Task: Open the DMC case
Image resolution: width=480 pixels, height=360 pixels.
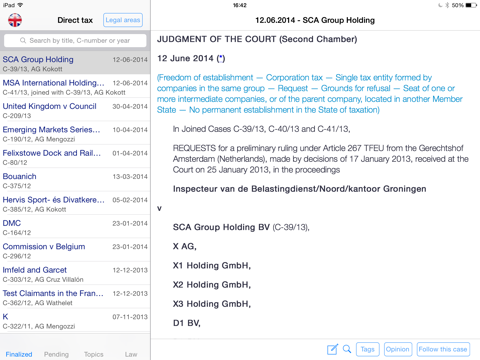Action: pyautogui.click(x=75, y=227)
